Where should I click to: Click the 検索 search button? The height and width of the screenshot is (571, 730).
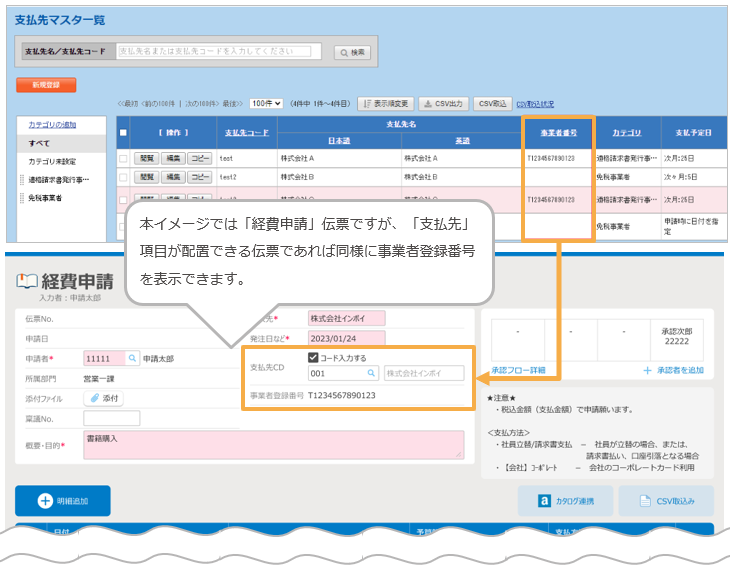[x=353, y=52]
